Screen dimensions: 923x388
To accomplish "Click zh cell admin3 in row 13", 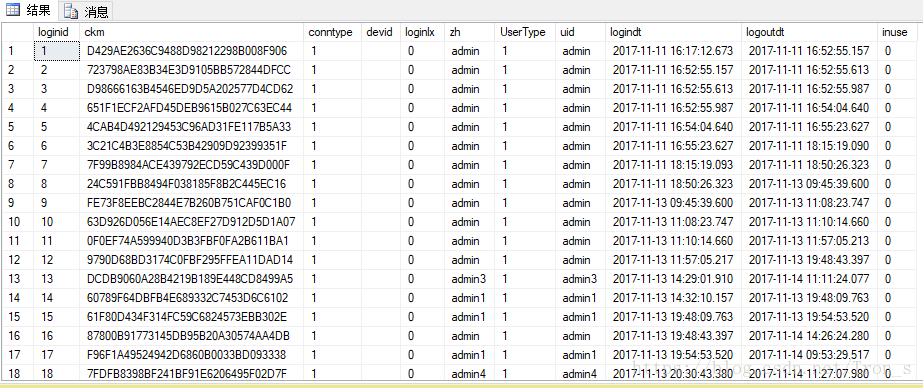I will click(469, 278).
